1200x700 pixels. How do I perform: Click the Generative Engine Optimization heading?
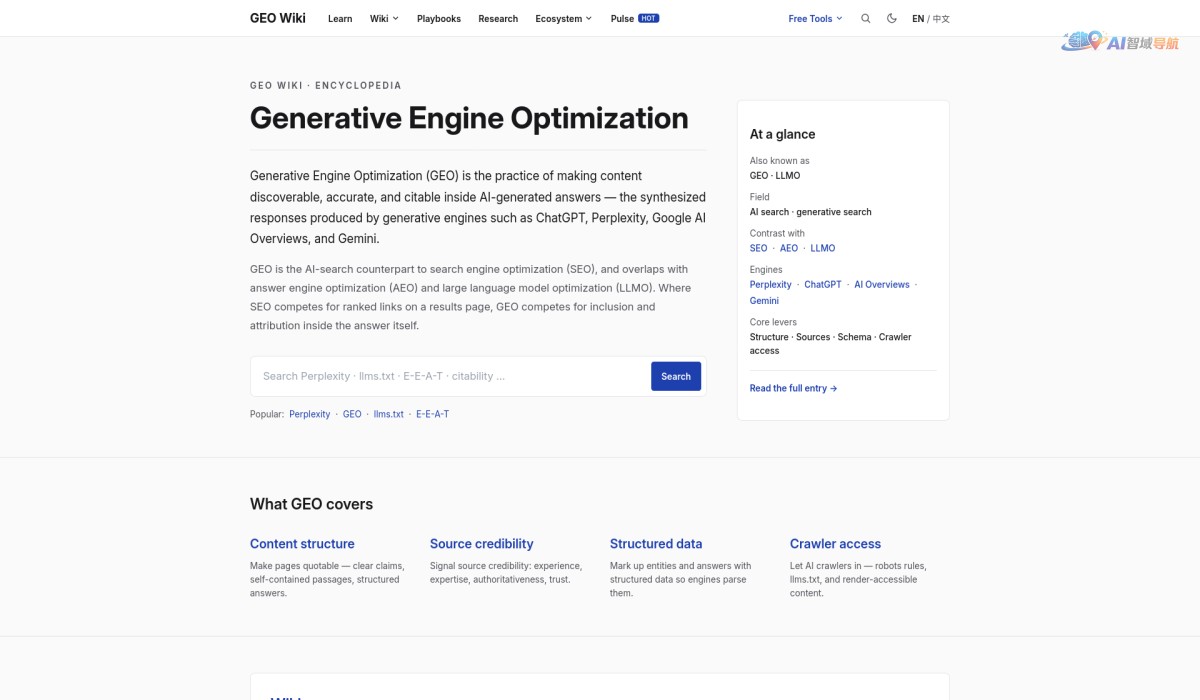[x=469, y=118]
